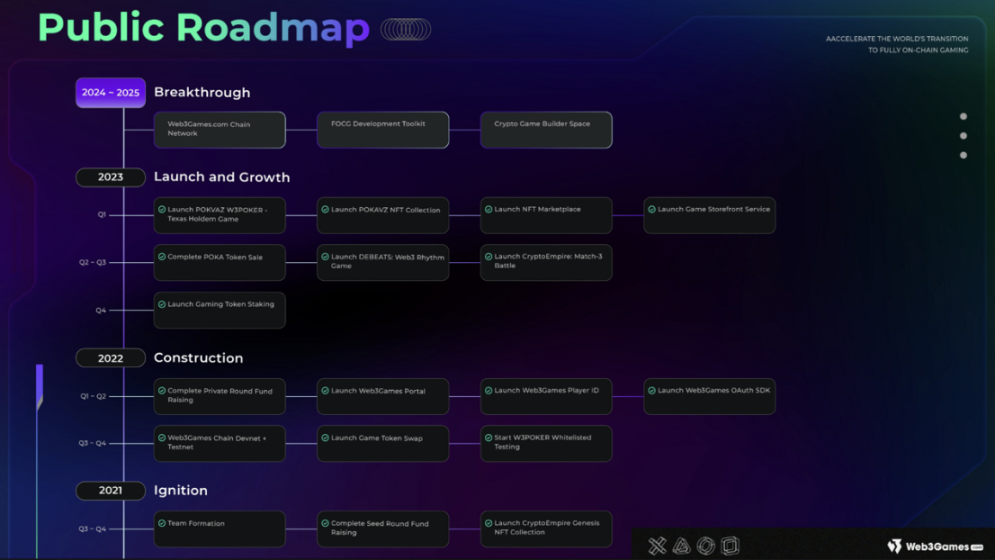Click the check mark on Complete POKA Token Sale

pyautogui.click(x=162, y=257)
